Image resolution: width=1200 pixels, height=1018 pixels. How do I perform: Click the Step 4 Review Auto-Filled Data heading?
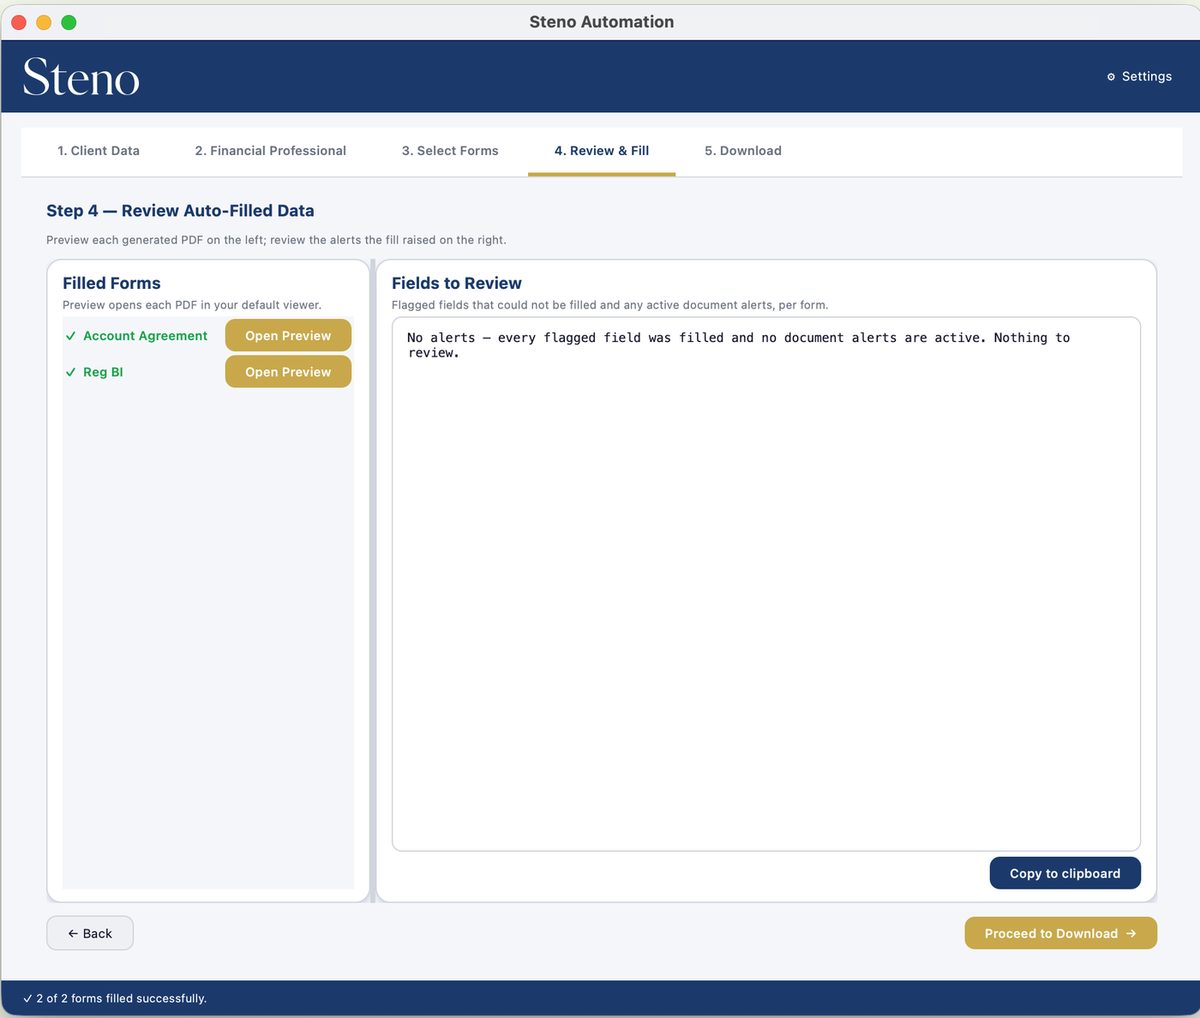[180, 211]
